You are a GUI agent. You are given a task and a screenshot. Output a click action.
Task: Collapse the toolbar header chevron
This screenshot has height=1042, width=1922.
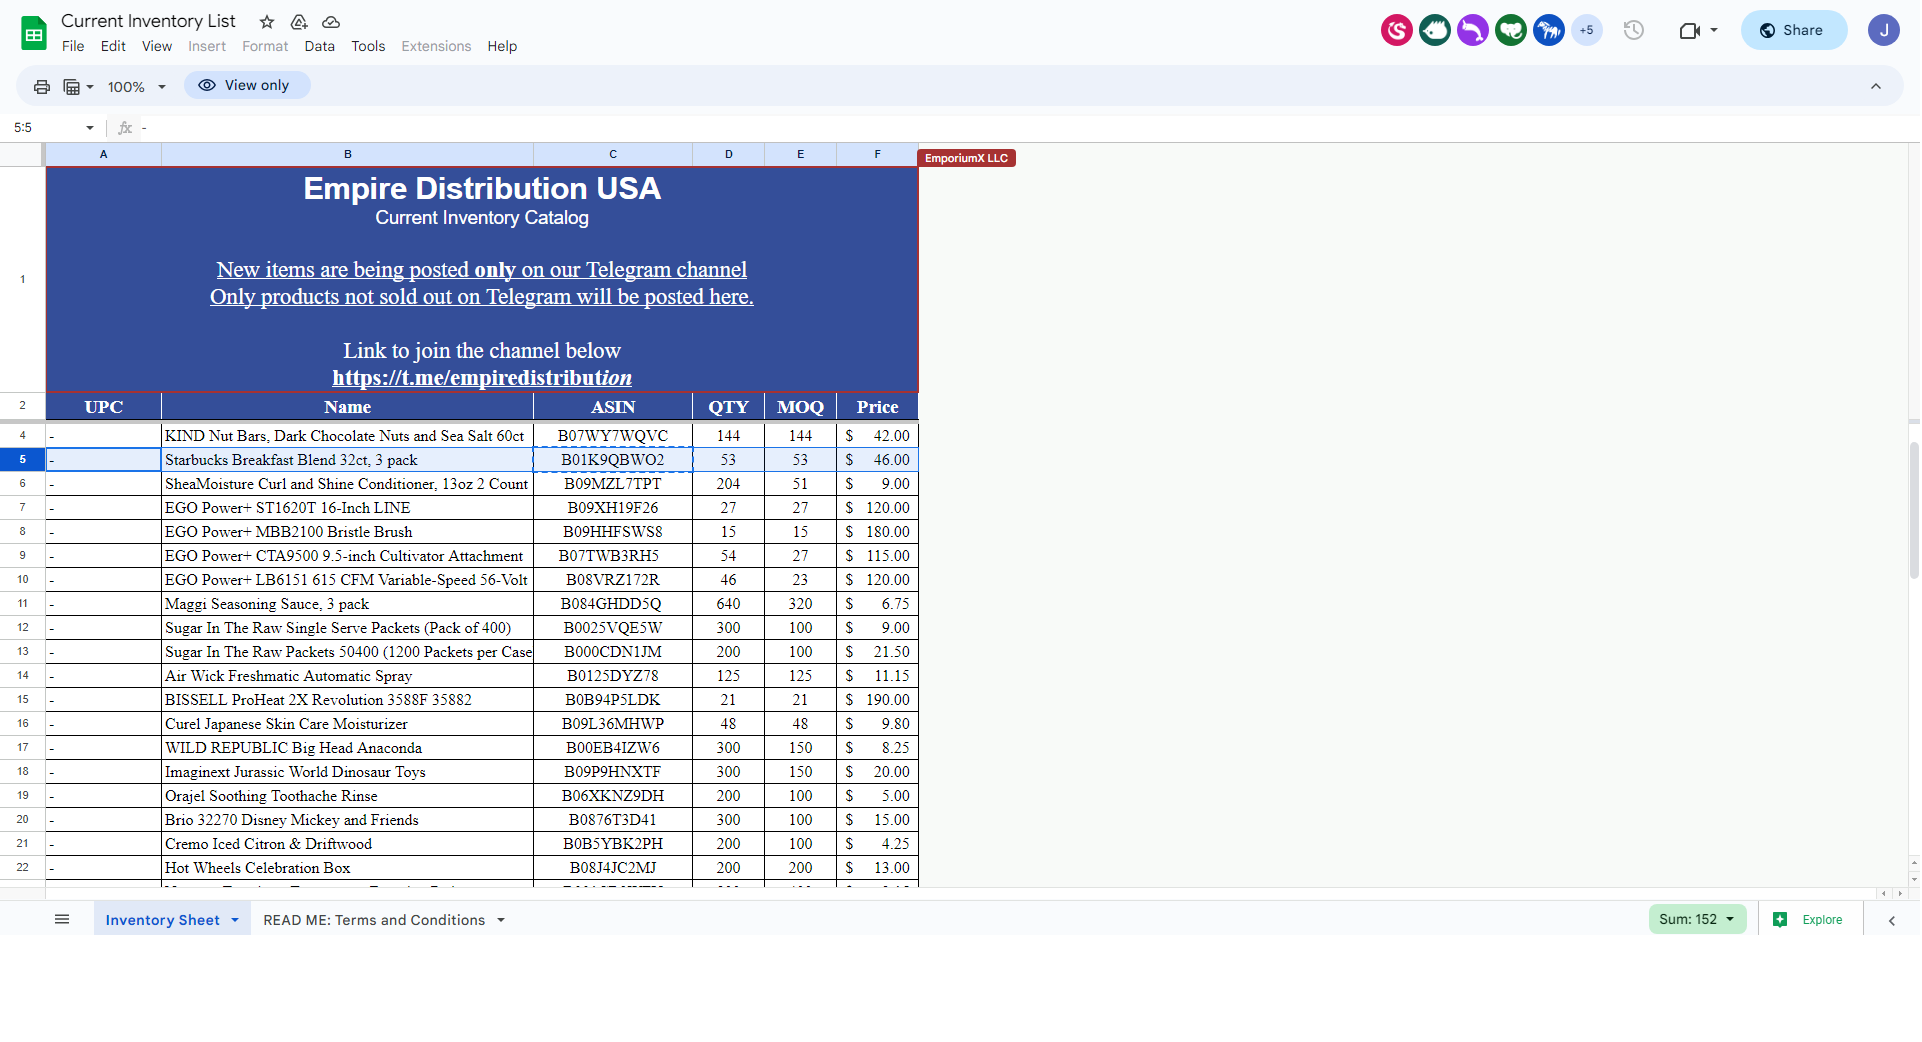coord(1876,87)
